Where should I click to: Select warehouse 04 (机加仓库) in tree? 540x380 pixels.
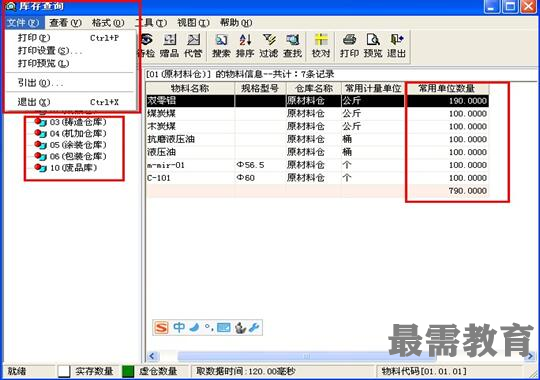click(78, 133)
